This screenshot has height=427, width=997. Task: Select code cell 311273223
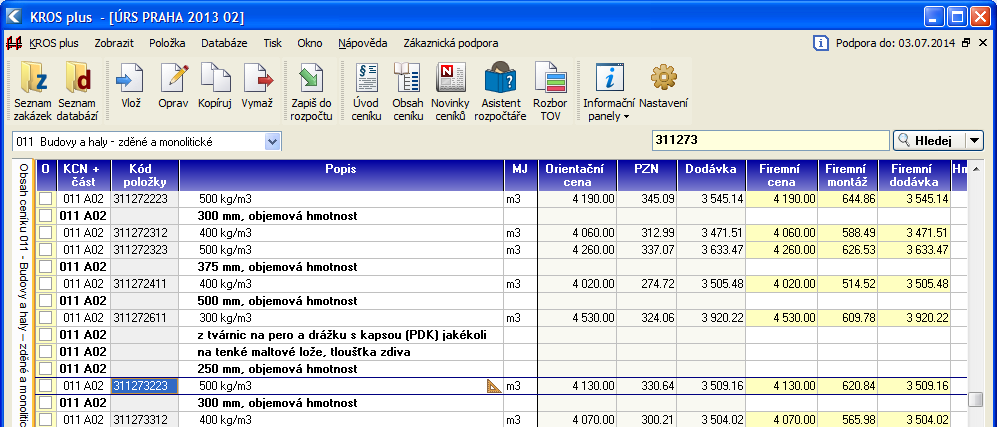144,386
